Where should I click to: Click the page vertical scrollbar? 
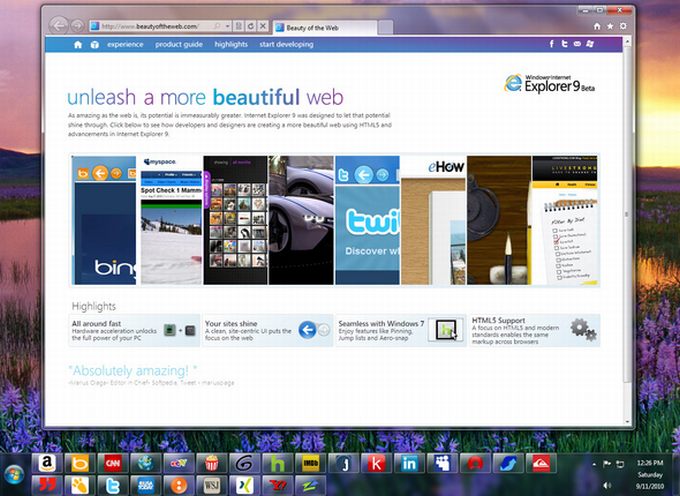pyautogui.click(x=627, y=215)
